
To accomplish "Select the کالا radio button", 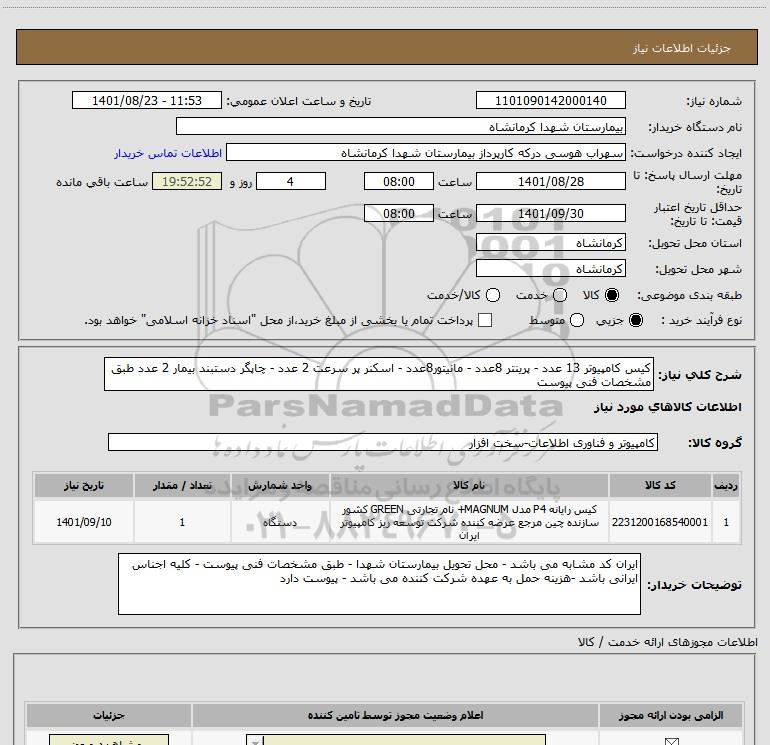I will tap(612, 295).
